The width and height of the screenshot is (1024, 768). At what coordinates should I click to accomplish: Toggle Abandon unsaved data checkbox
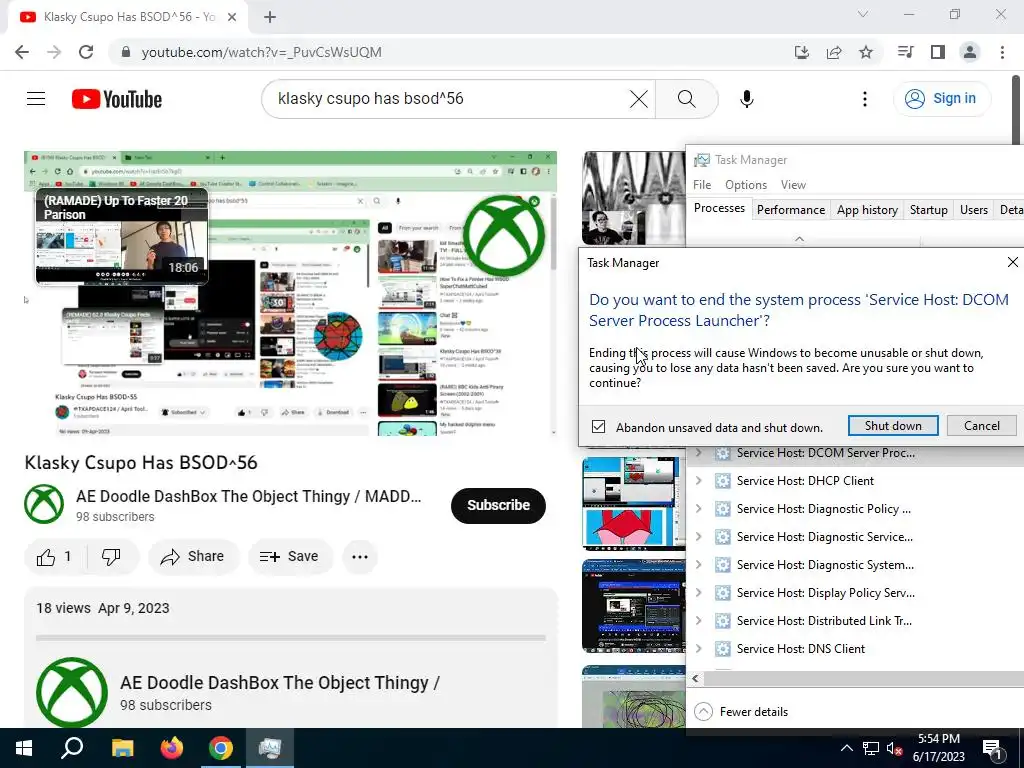[598, 427]
